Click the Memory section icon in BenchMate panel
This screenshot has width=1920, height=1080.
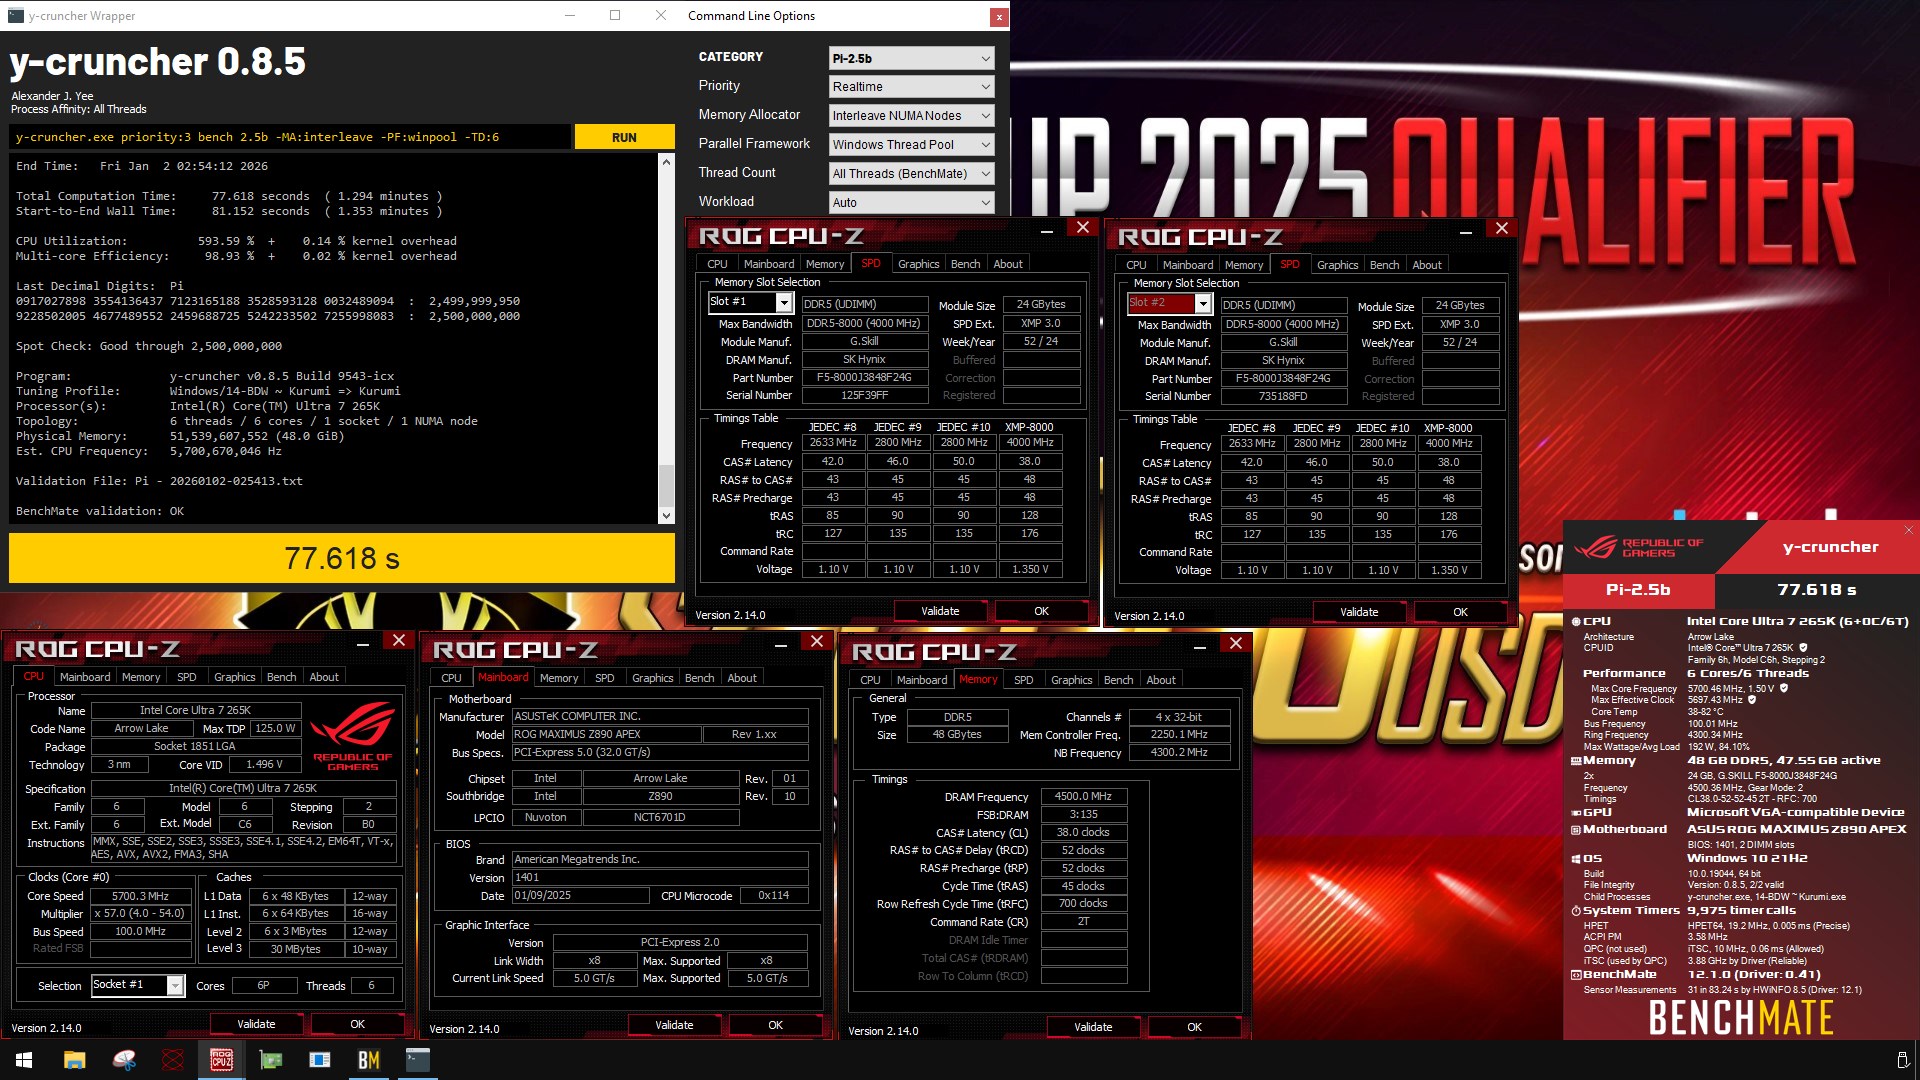coord(1576,761)
